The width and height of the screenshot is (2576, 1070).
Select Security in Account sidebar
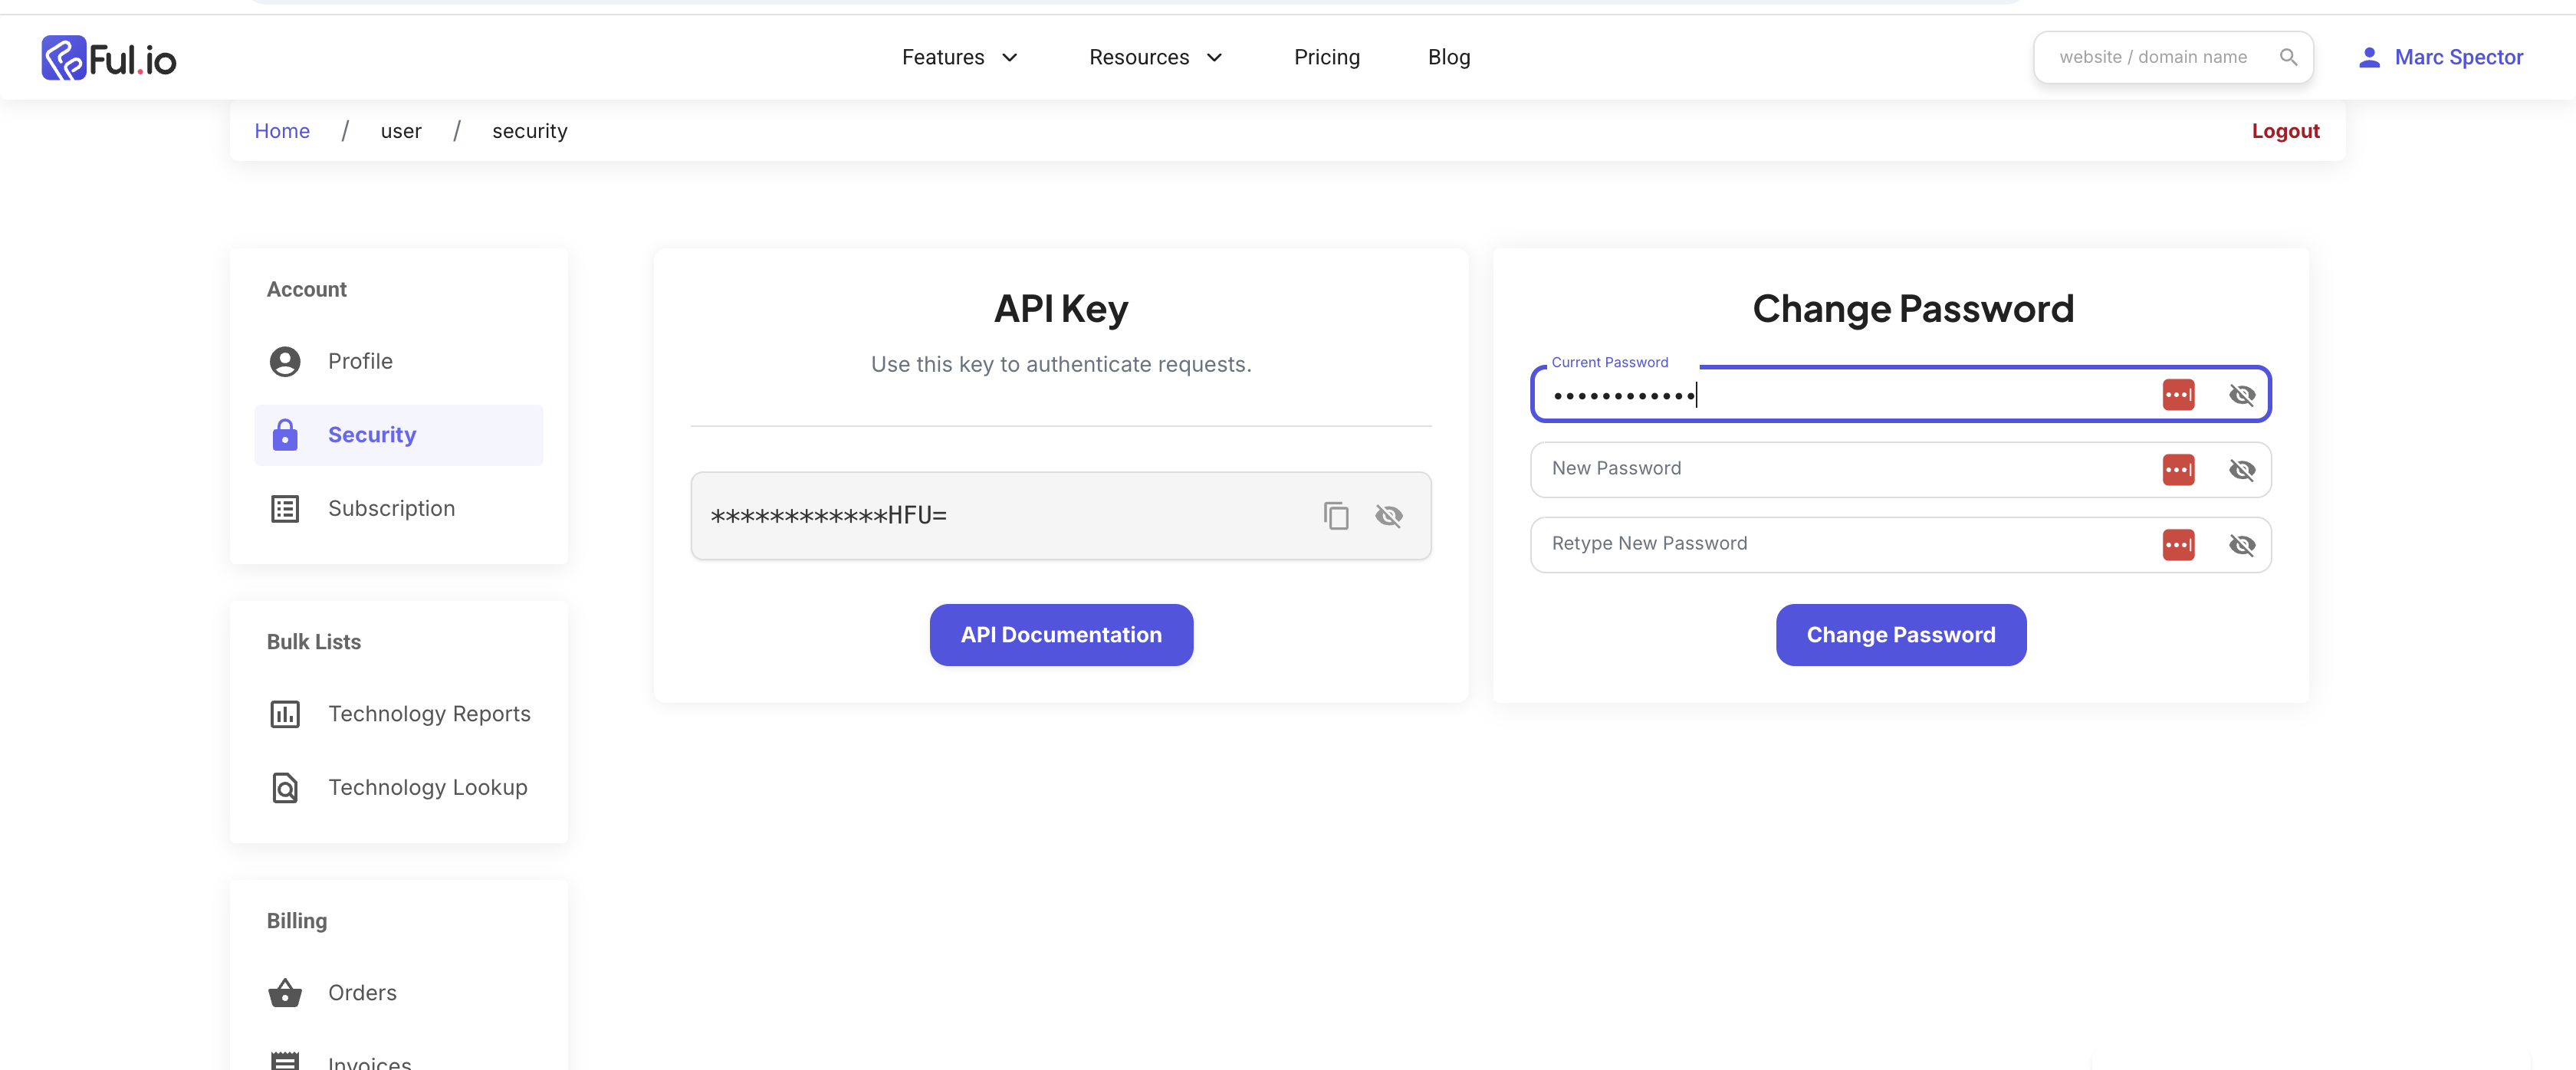[399, 435]
